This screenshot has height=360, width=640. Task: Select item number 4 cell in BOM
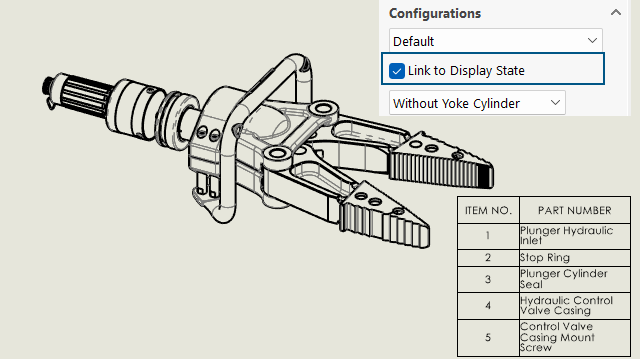click(488, 306)
